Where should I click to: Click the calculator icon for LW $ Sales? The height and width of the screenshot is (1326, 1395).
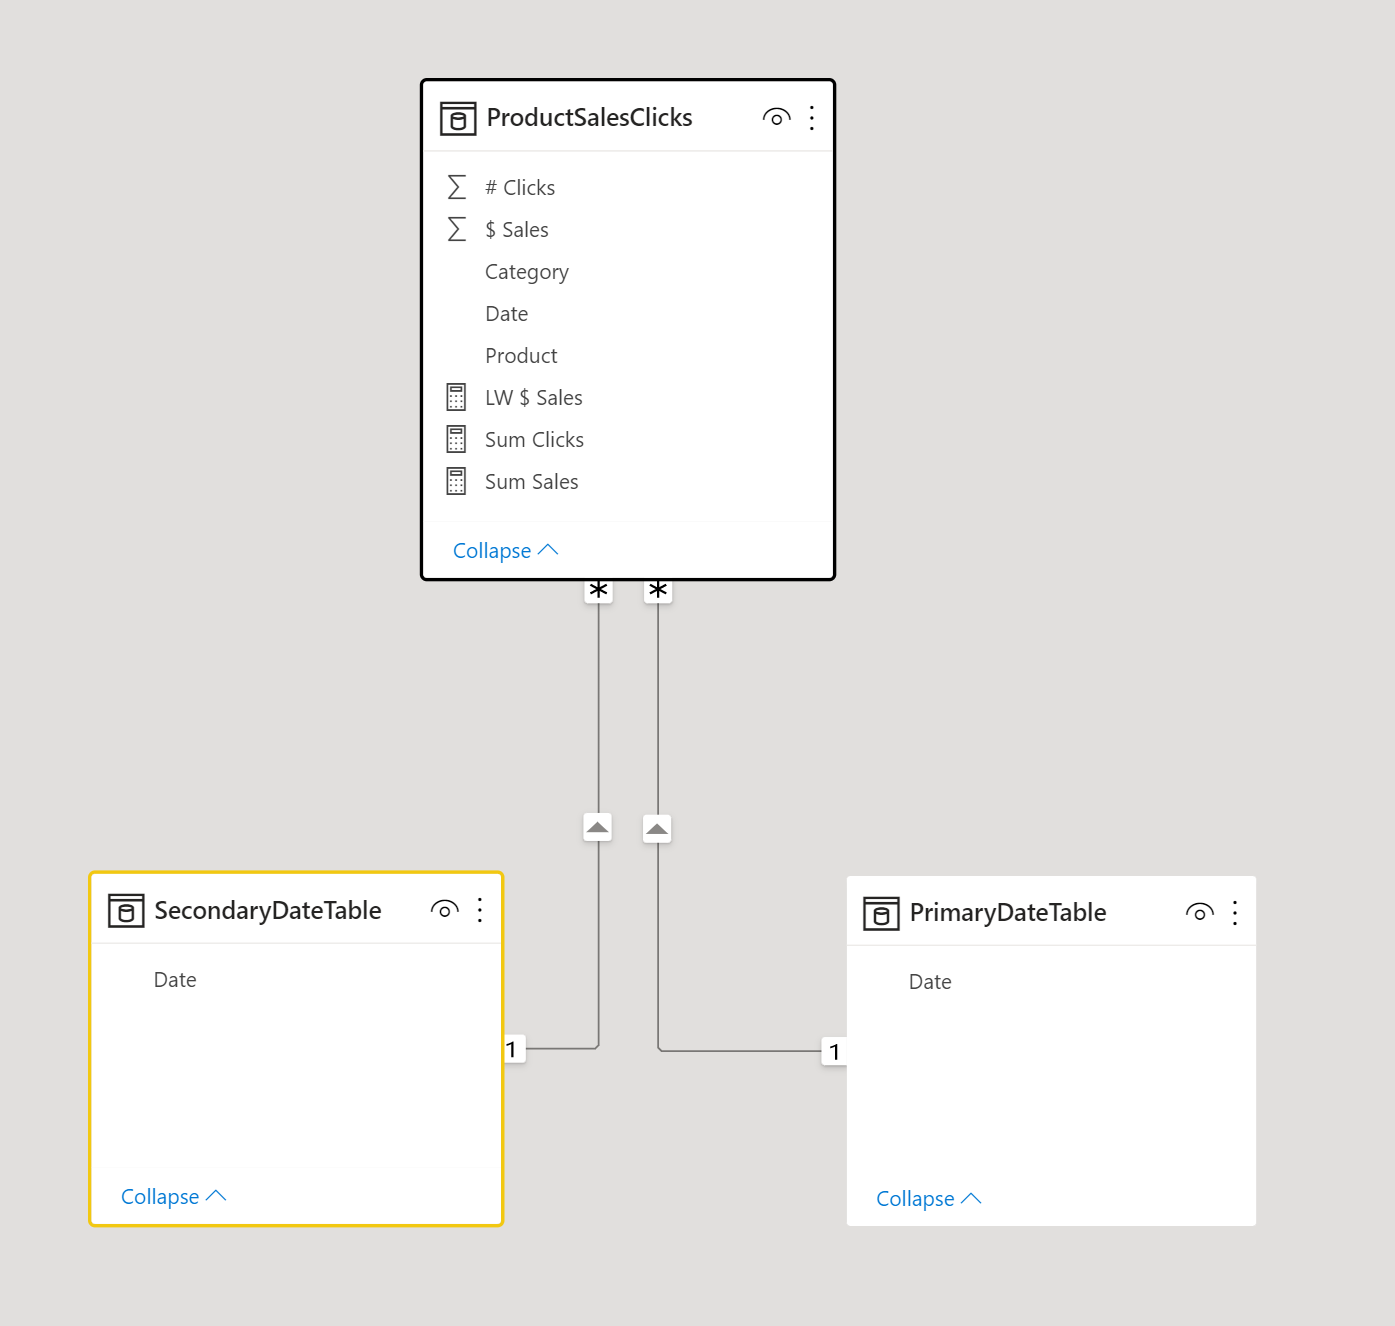coord(456,397)
